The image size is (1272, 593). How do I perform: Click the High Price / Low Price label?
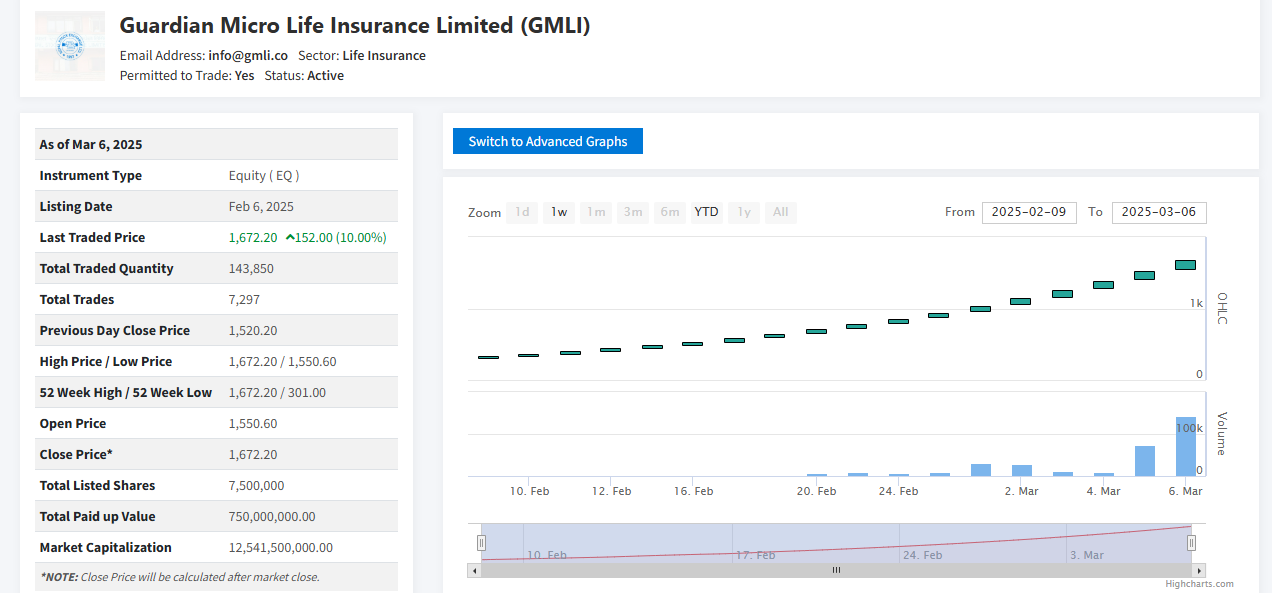106,361
